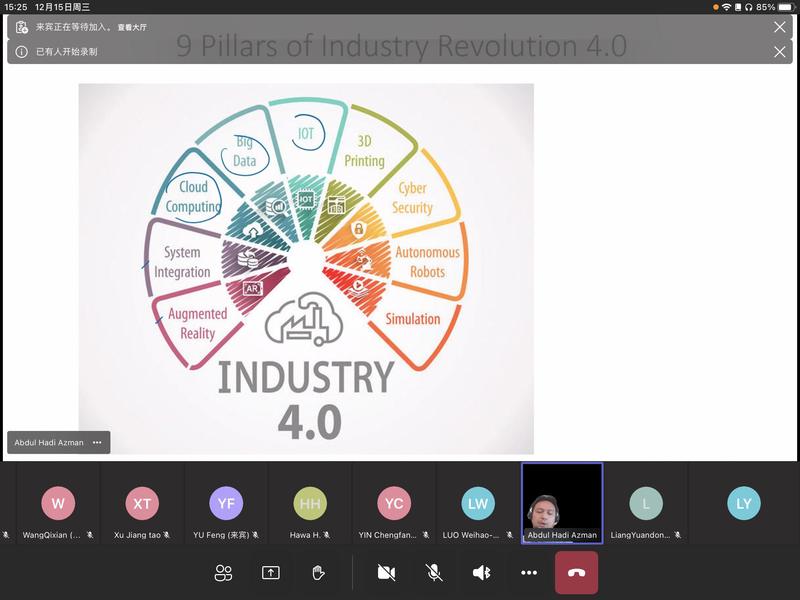The image size is (800, 600).
Task: Tap LUO Weihao's LW avatar
Action: click(478, 504)
